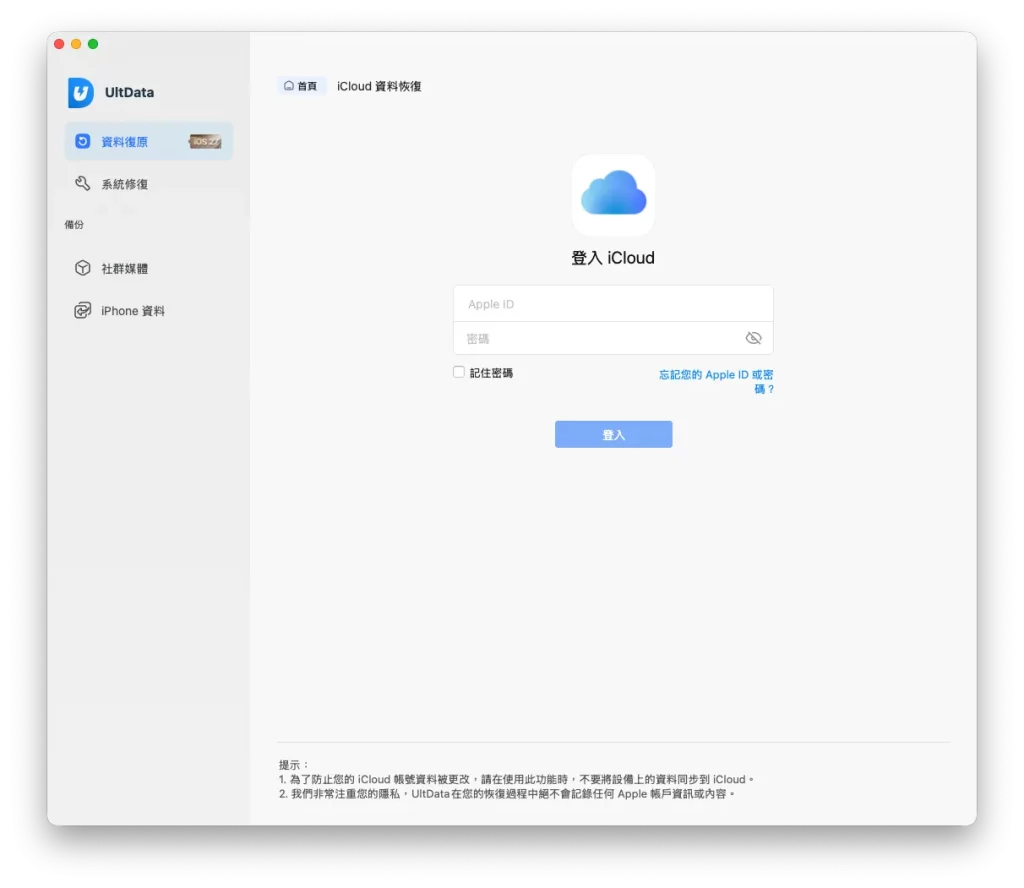This screenshot has width=1024, height=888.
Task: Click the 系統修復 wrench icon
Action: coord(82,183)
